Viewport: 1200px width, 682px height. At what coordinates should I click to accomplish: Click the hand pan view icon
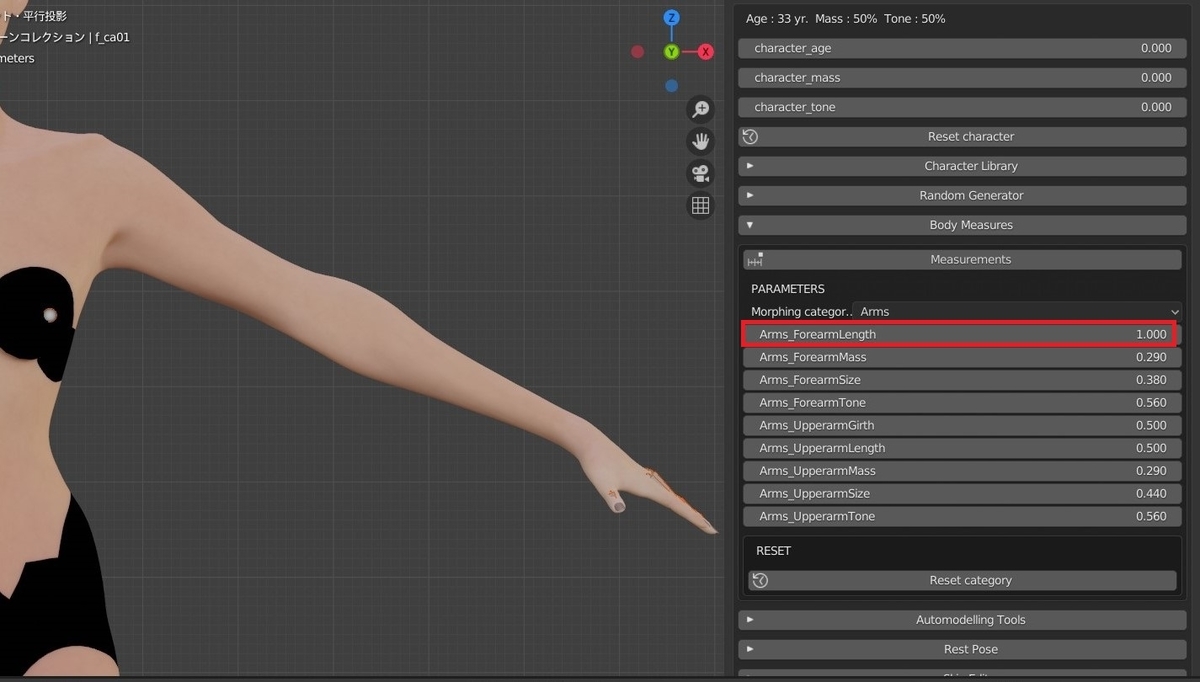(701, 141)
